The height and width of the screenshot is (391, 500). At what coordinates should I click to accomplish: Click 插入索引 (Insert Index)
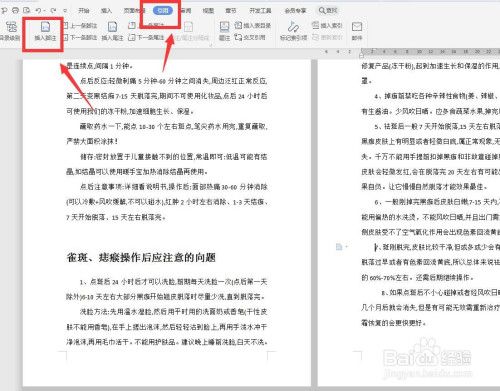(x=327, y=25)
